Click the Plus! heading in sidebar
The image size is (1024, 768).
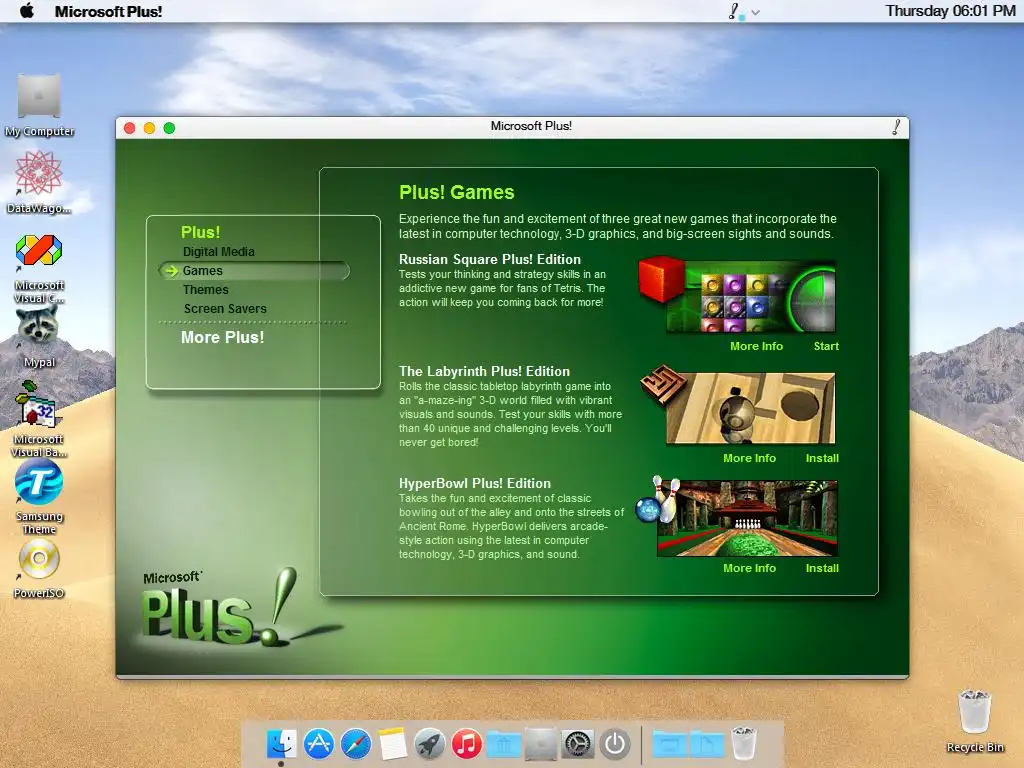[x=200, y=232]
